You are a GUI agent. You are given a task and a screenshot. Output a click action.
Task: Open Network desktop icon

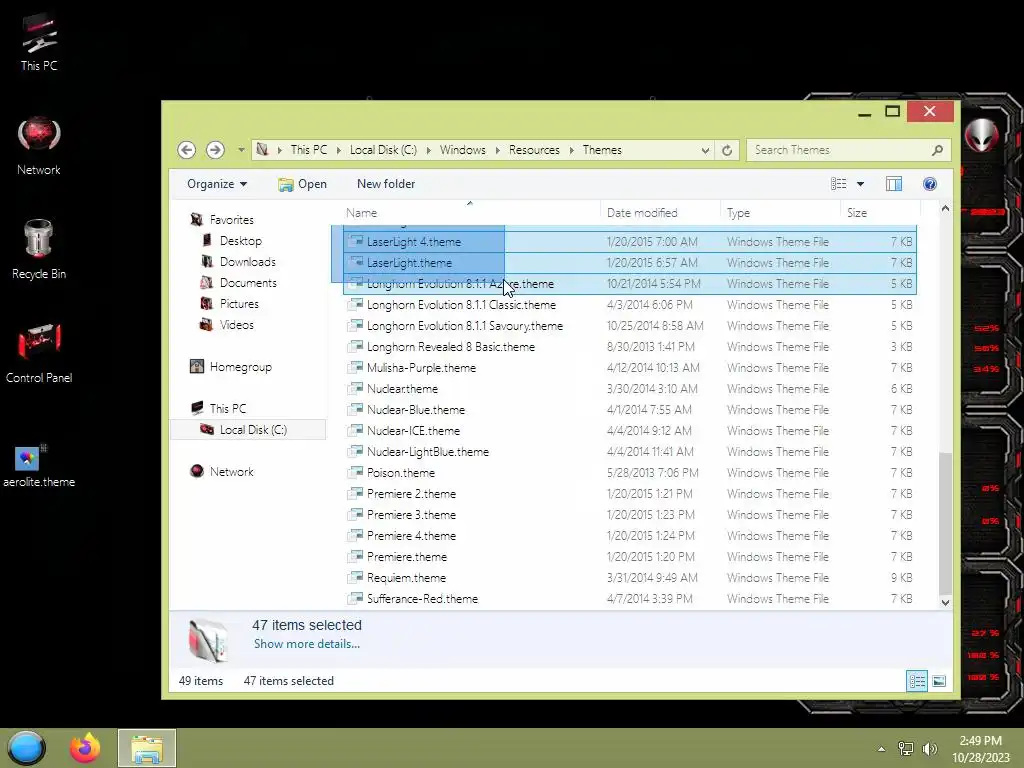(39, 146)
